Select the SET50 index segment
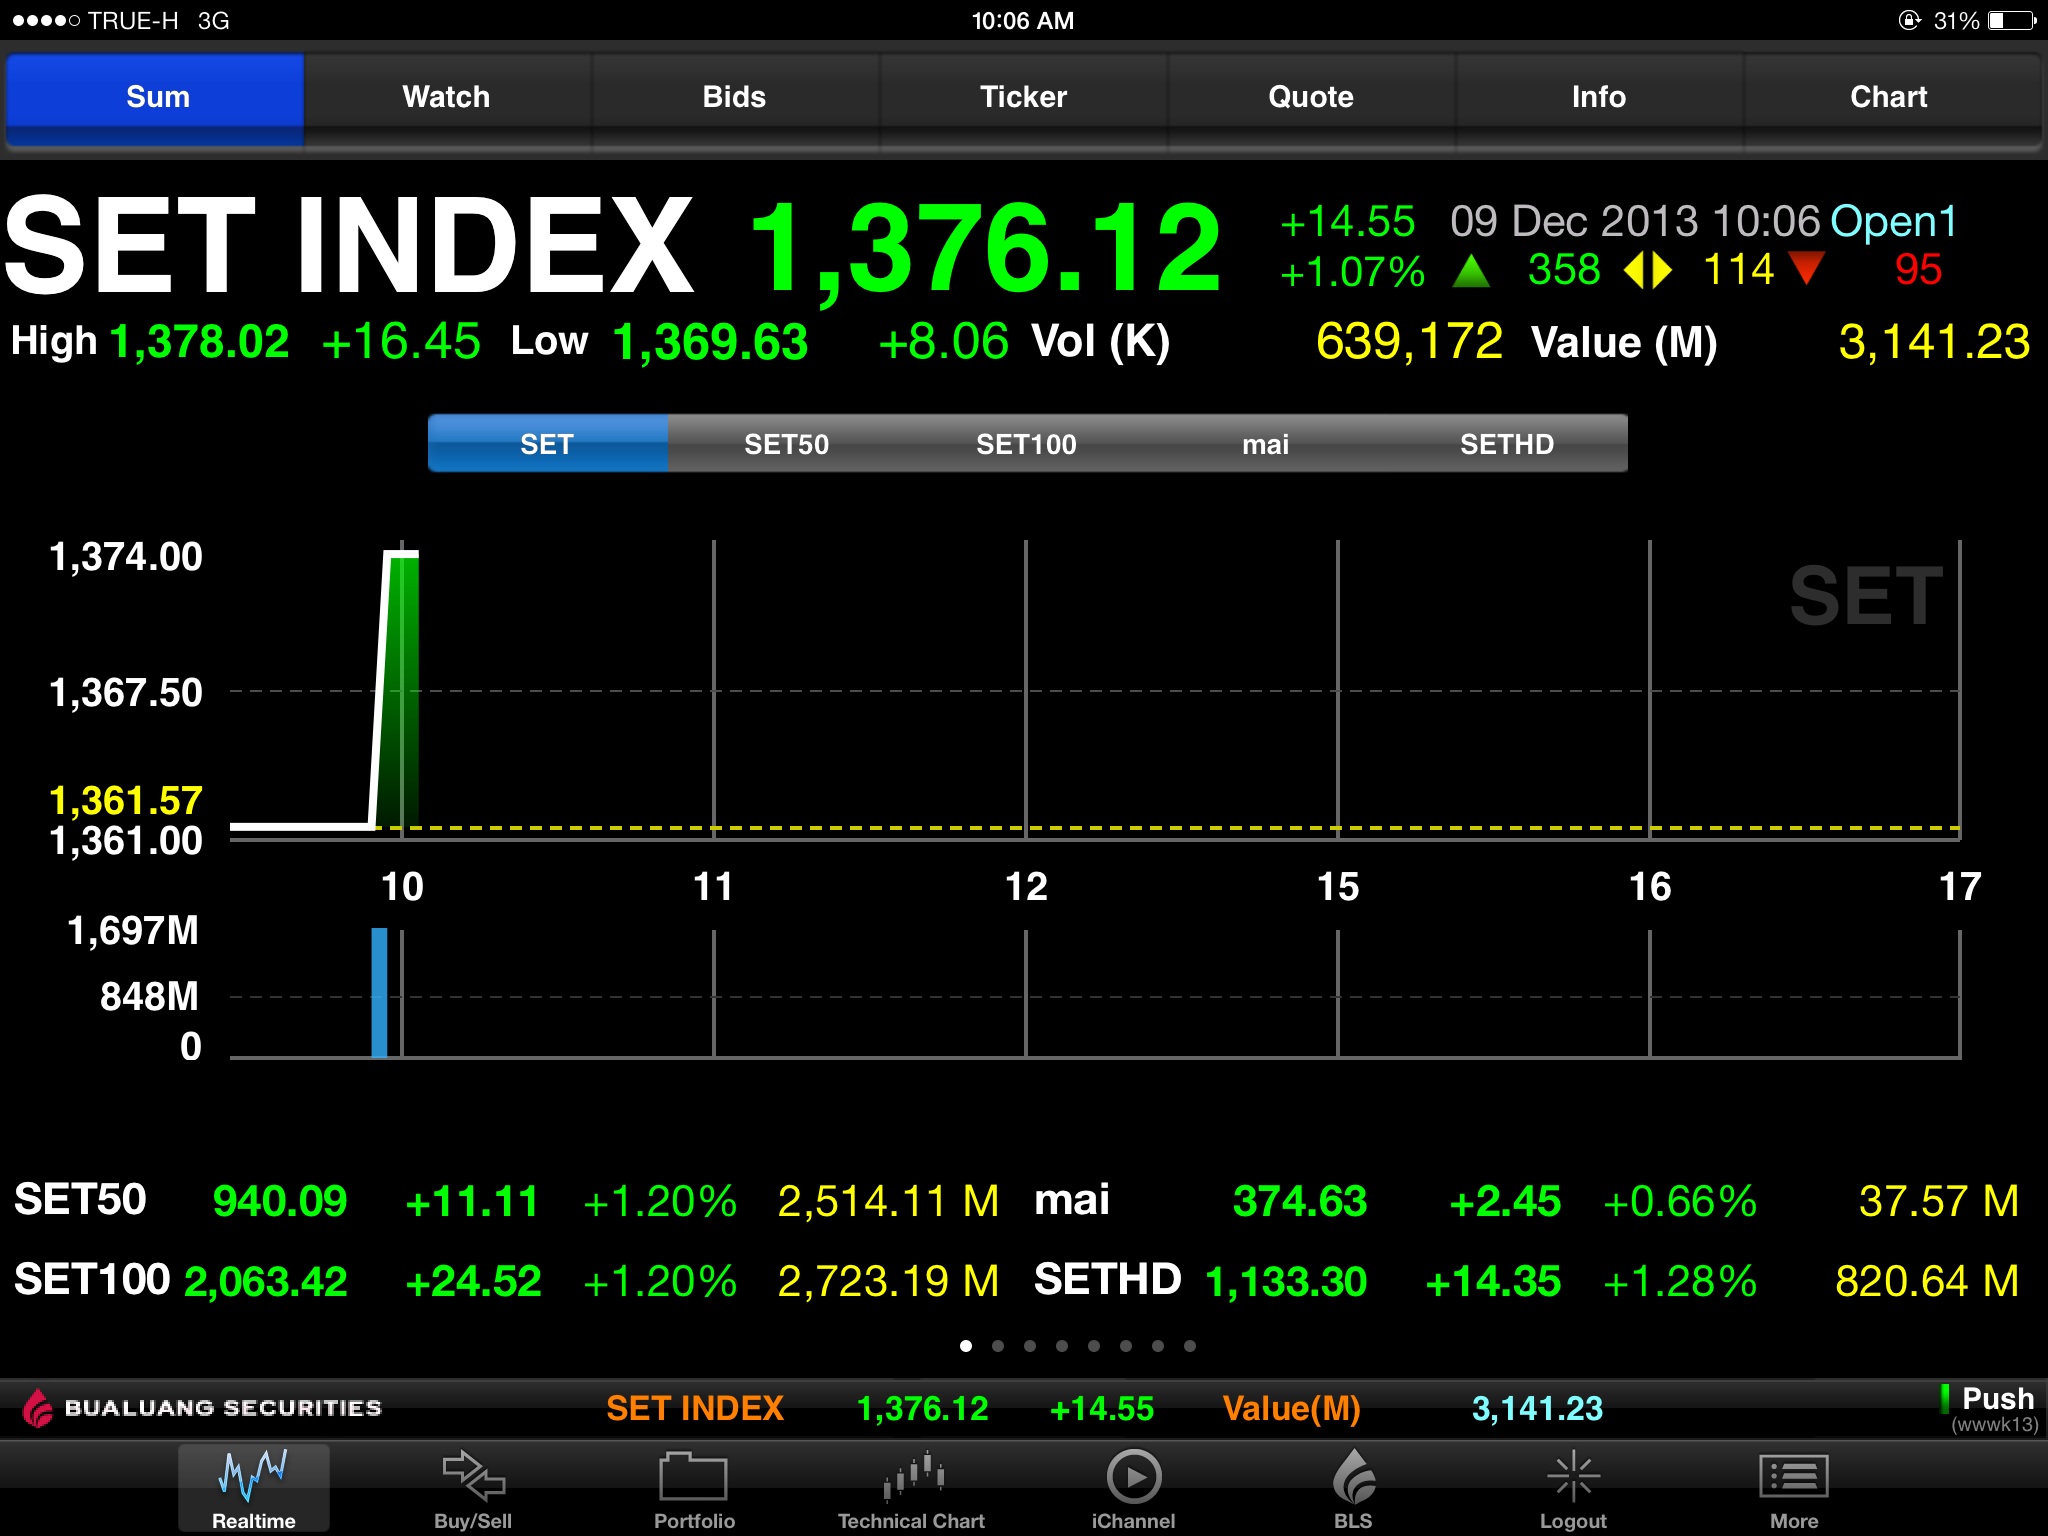Viewport: 2048px width, 1536px height. pyautogui.click(x=786, y=444)
